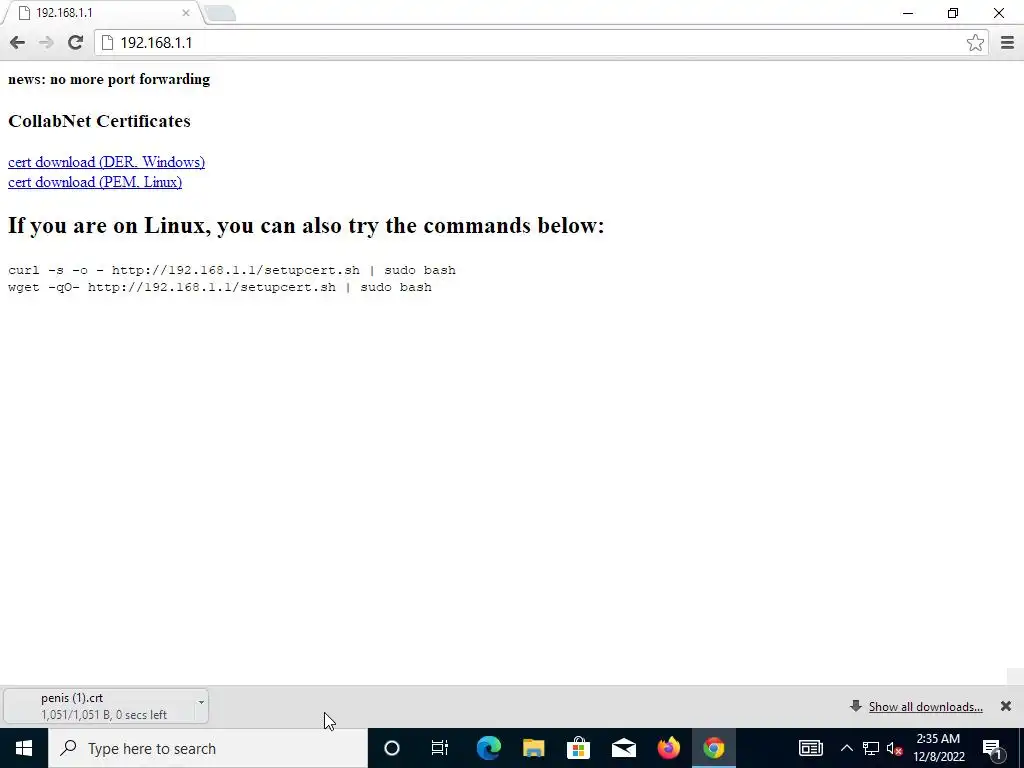Reload the 192.168.1.1 page
The height and width of the screenshot is (768, 1024).
(75, 42)
